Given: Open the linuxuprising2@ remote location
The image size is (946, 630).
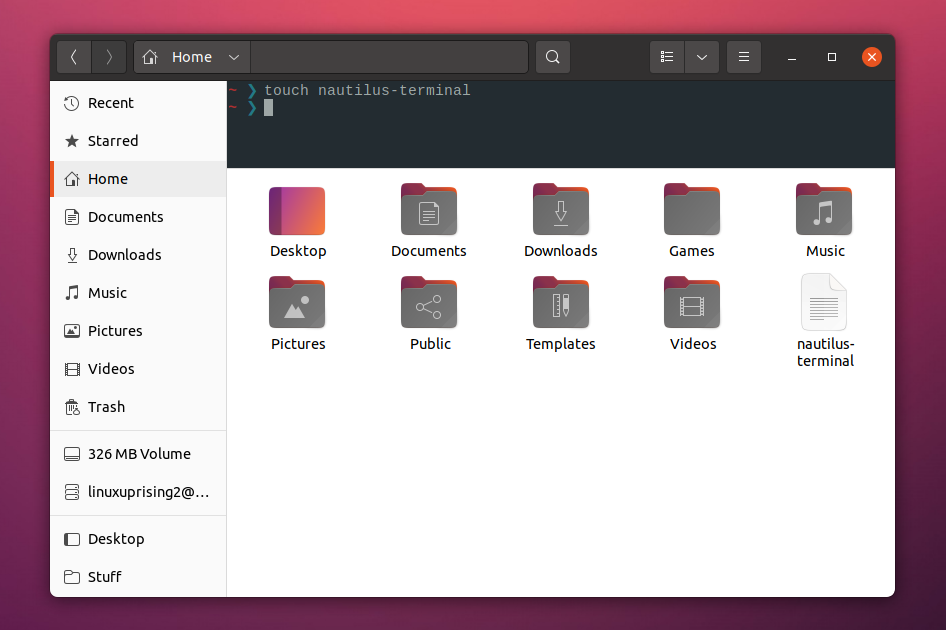Looking at the screenshot, I should click(x=139, y=491).
